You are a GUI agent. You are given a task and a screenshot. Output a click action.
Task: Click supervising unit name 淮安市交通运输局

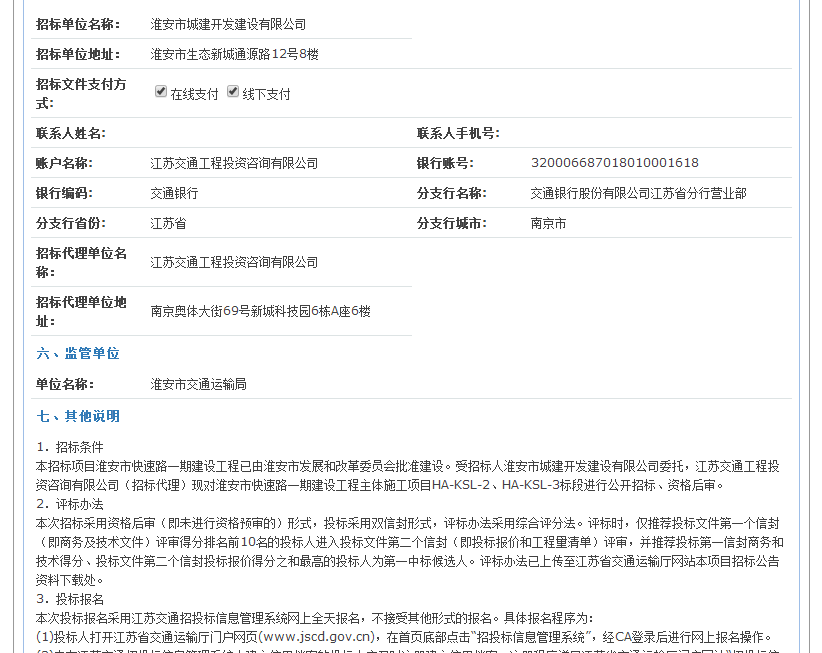click(198, 384)
